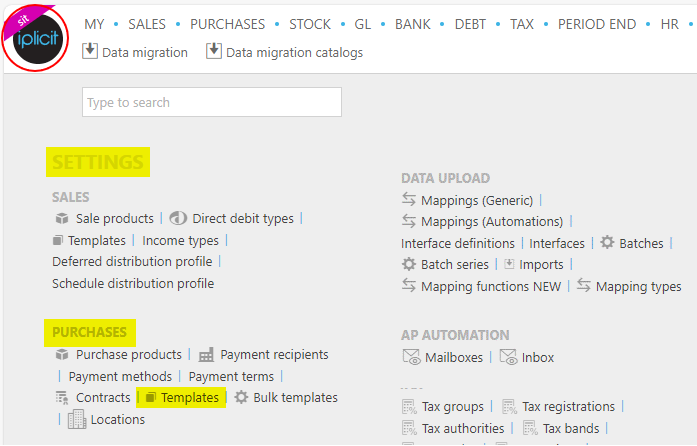Click the Direct debit types icon
This screenshot has height=446, width=697.
178,218
